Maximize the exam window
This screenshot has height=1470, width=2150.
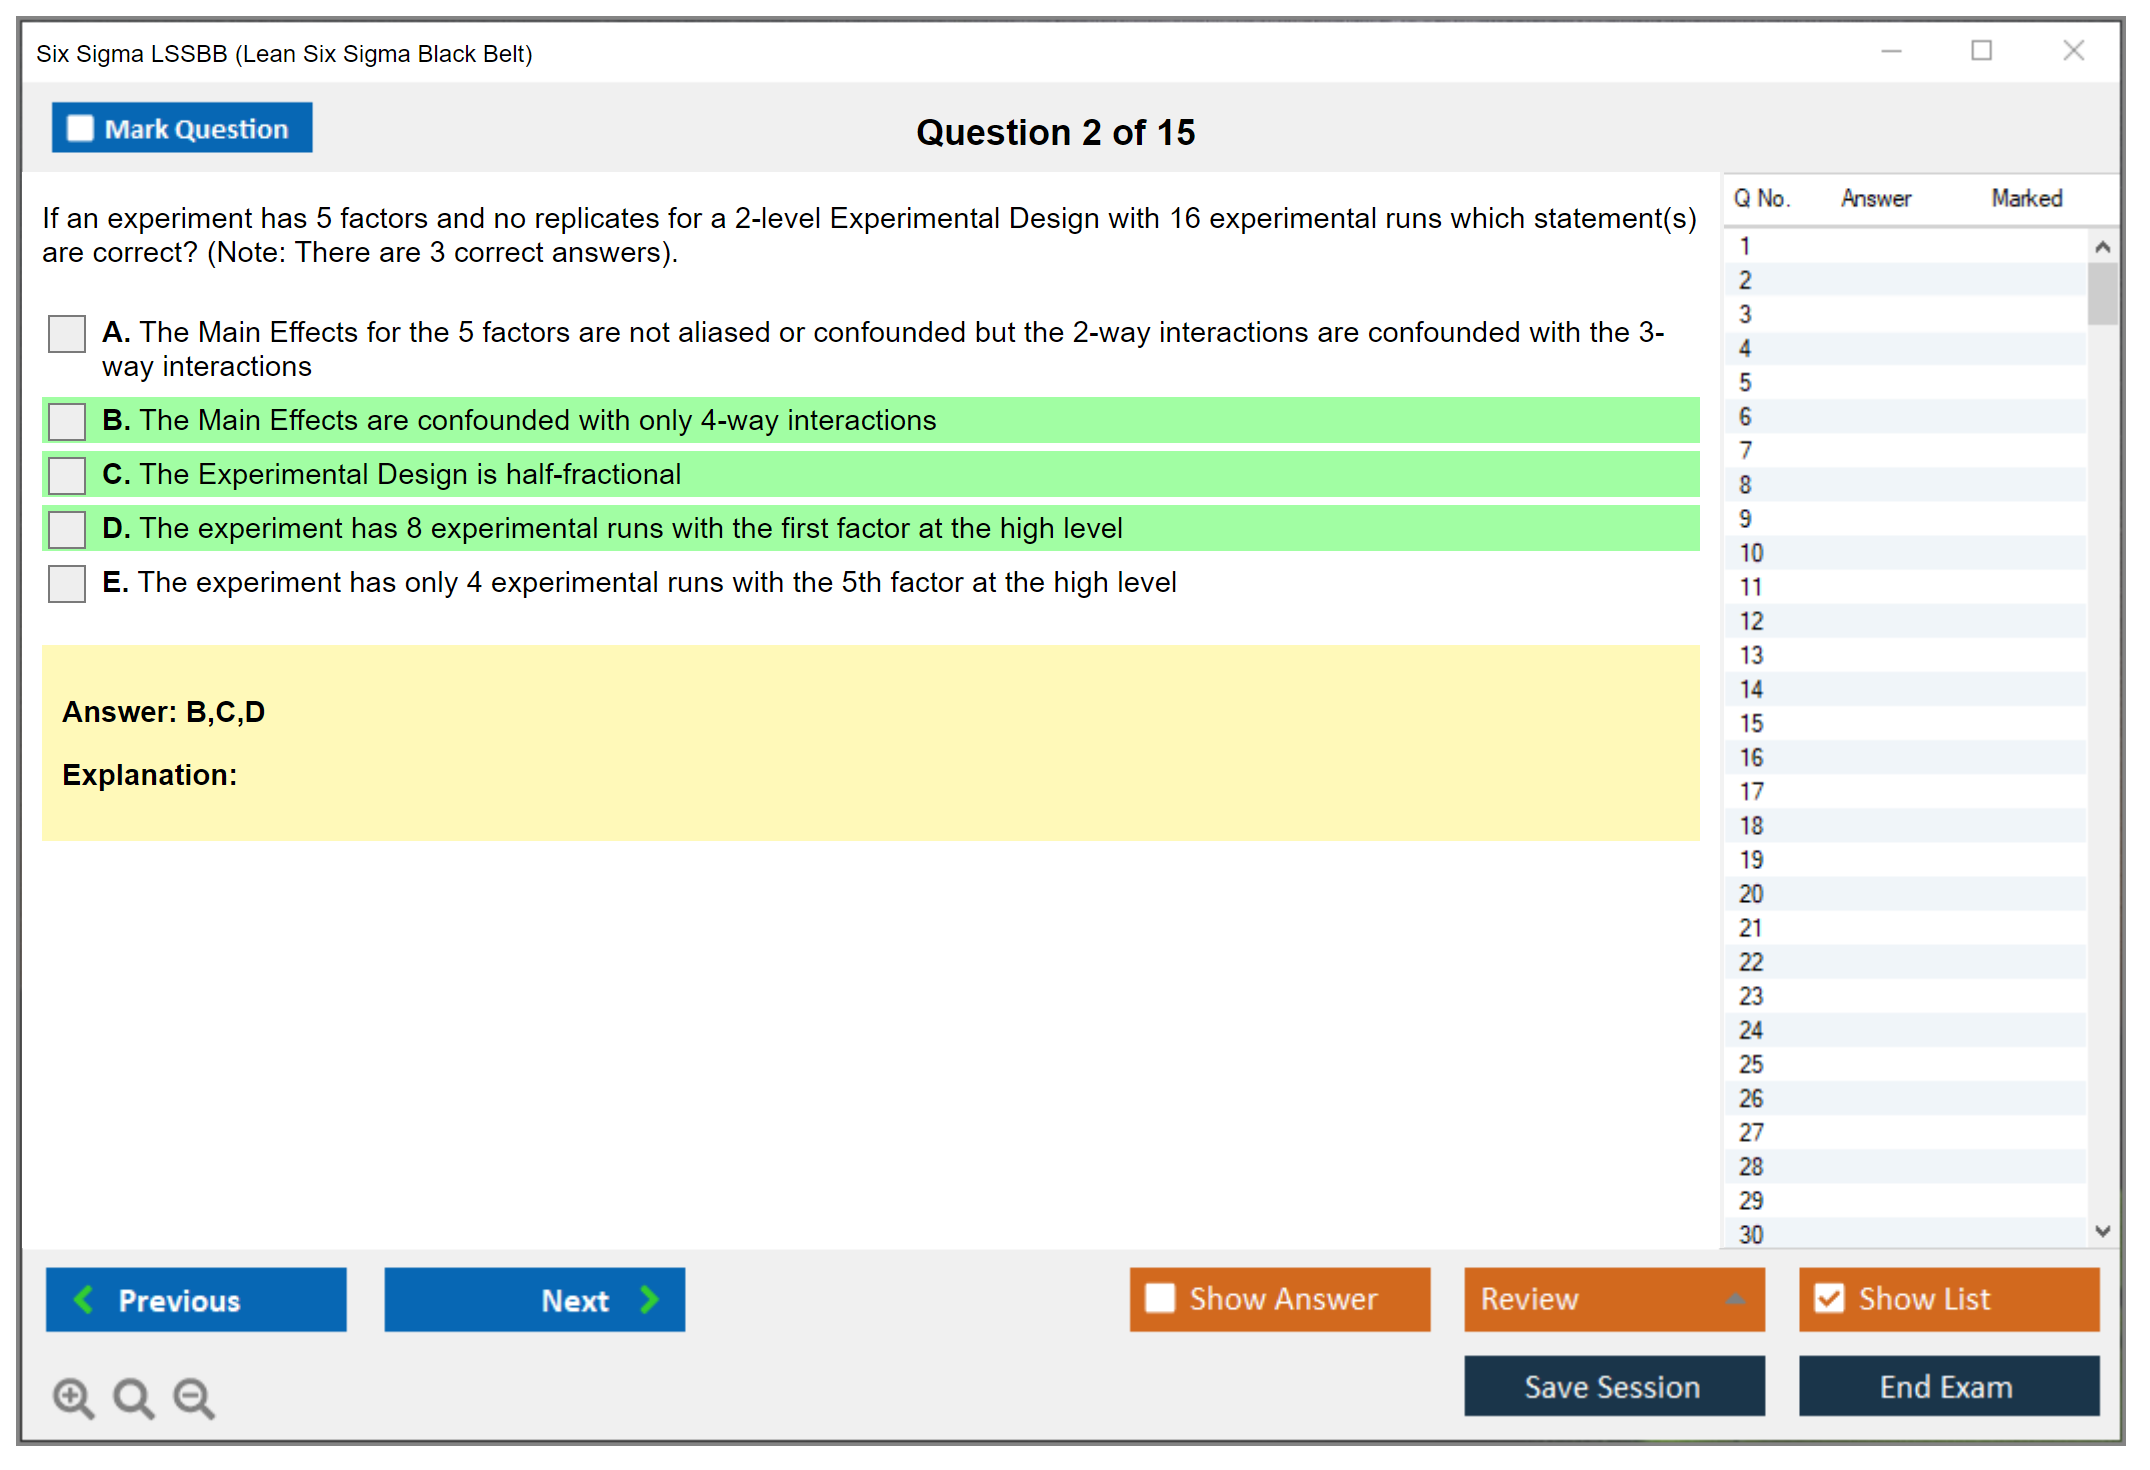click(1981, 51)
